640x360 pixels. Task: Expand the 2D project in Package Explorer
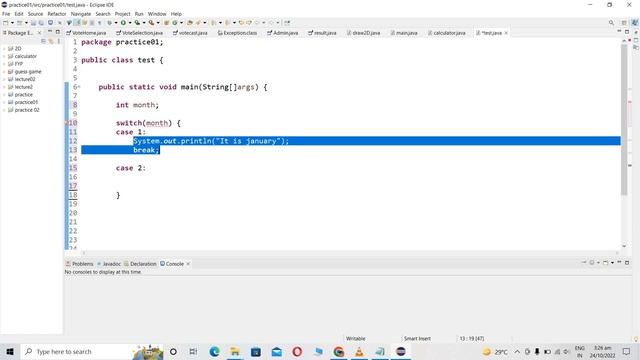point(4,49)
